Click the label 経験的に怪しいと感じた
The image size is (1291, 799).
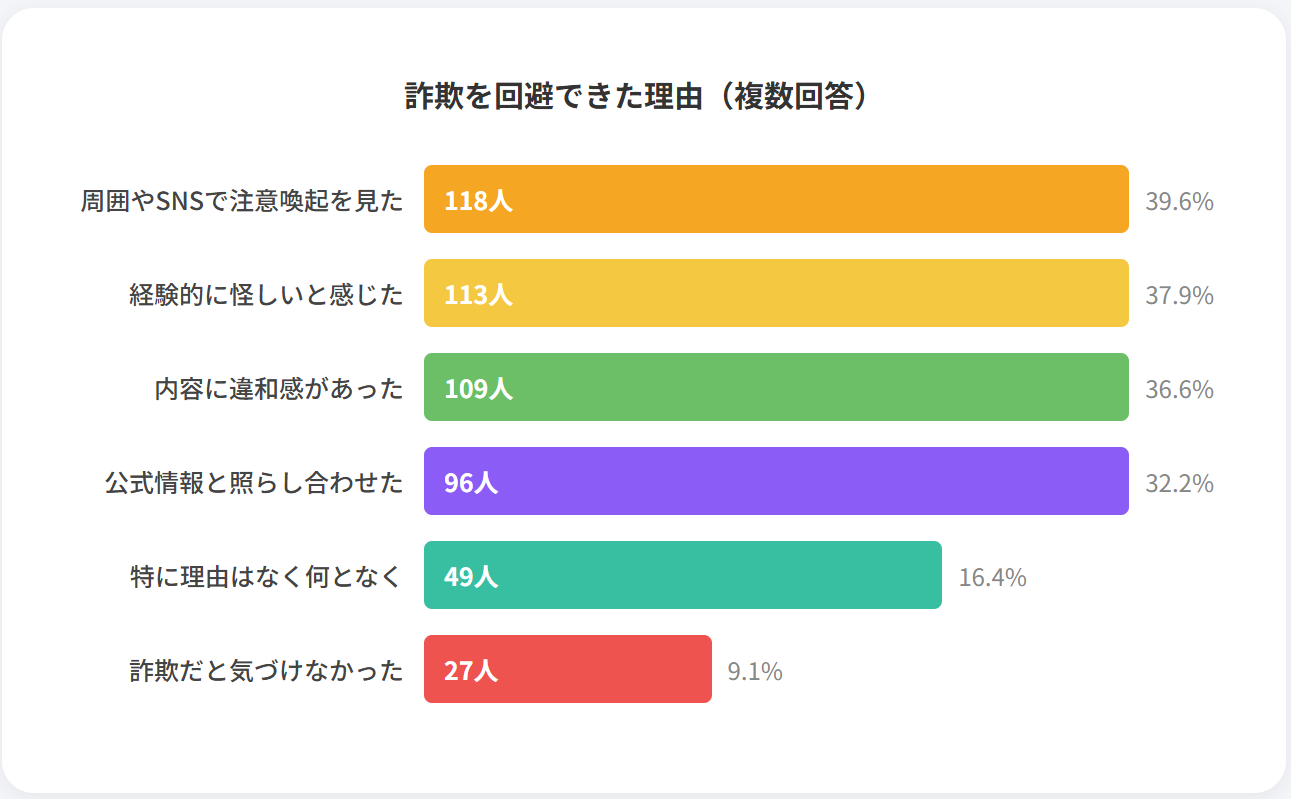266,295
